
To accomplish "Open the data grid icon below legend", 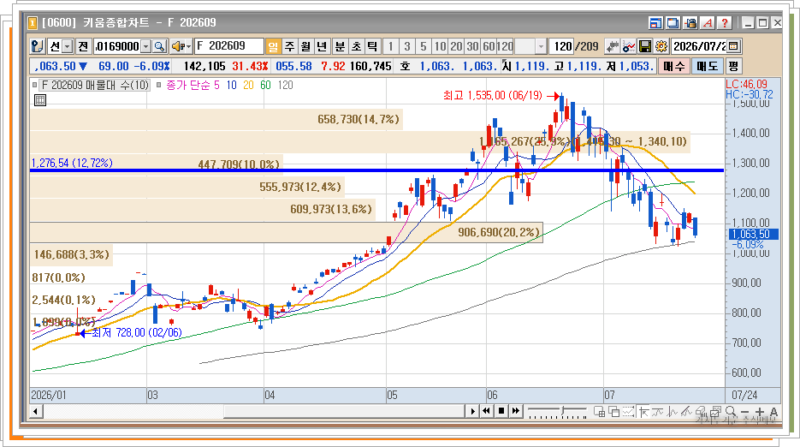I will (39, 100).
